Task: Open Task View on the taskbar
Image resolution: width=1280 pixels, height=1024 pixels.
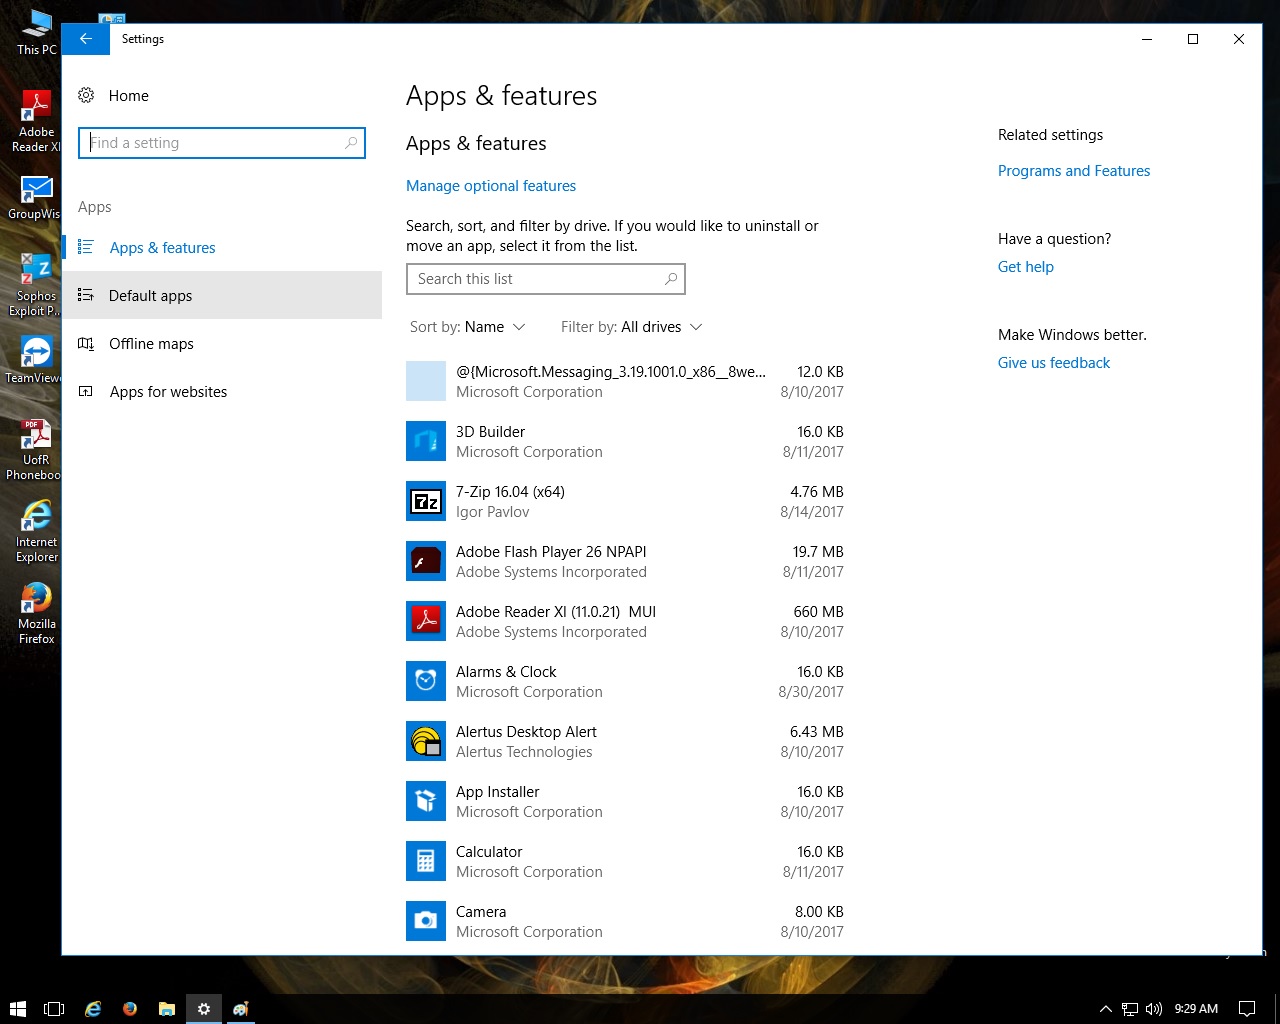Action: pos(54,1009)
